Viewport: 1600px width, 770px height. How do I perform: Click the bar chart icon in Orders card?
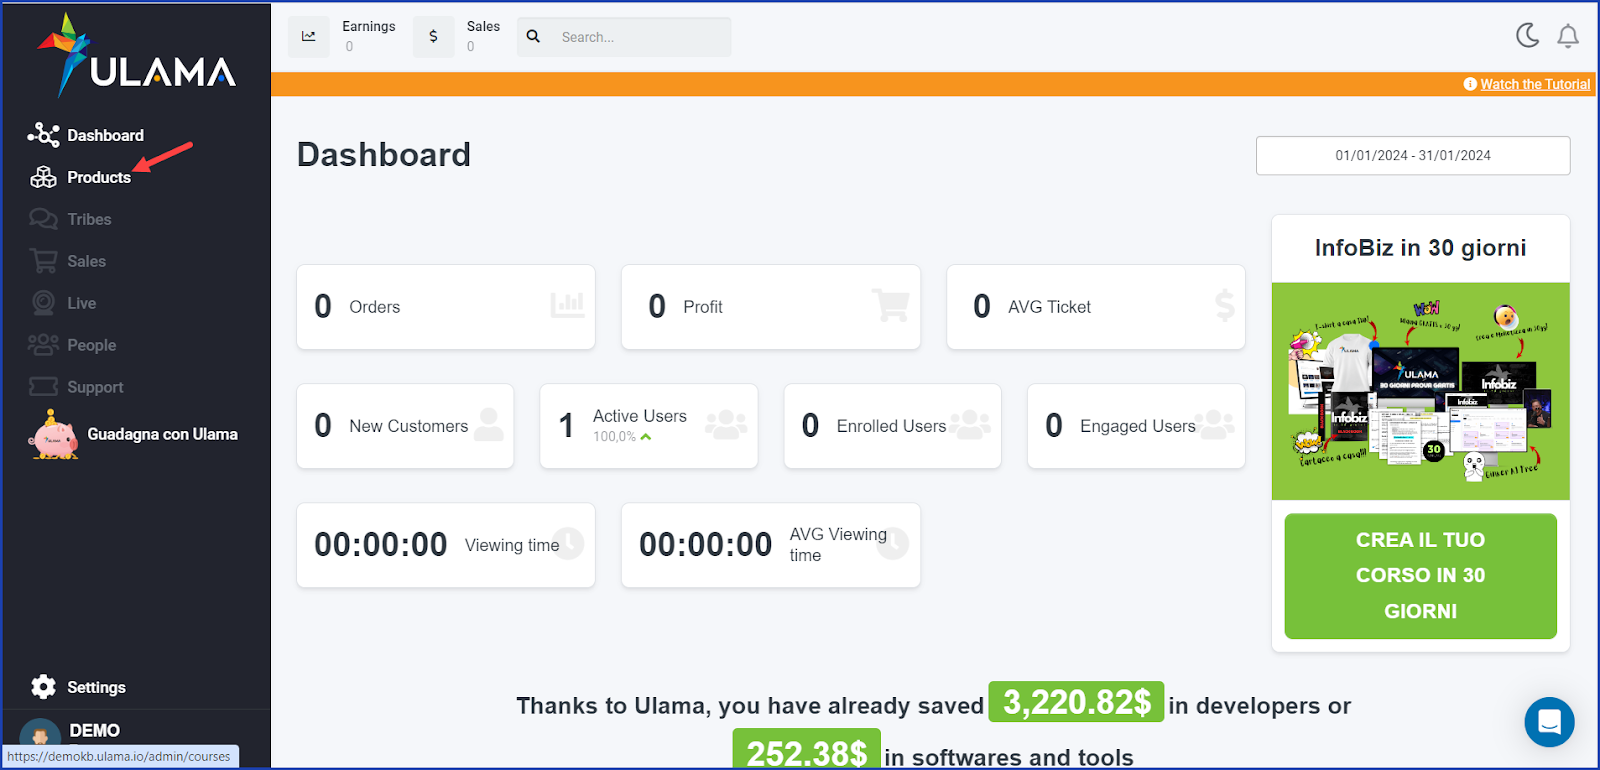[x=567, y=305]
